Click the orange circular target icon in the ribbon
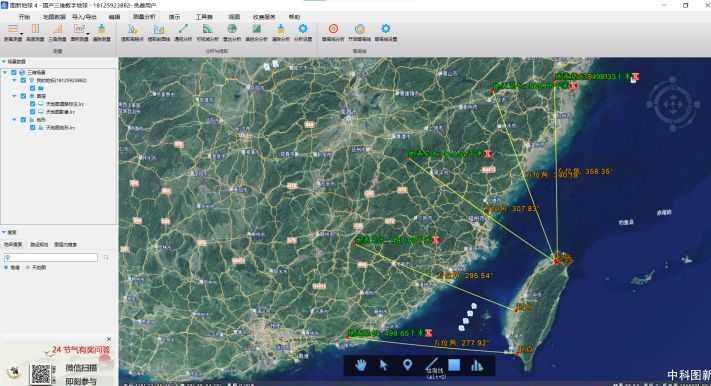This screenshot has width=711, height=386. click(x=333, y=29)
